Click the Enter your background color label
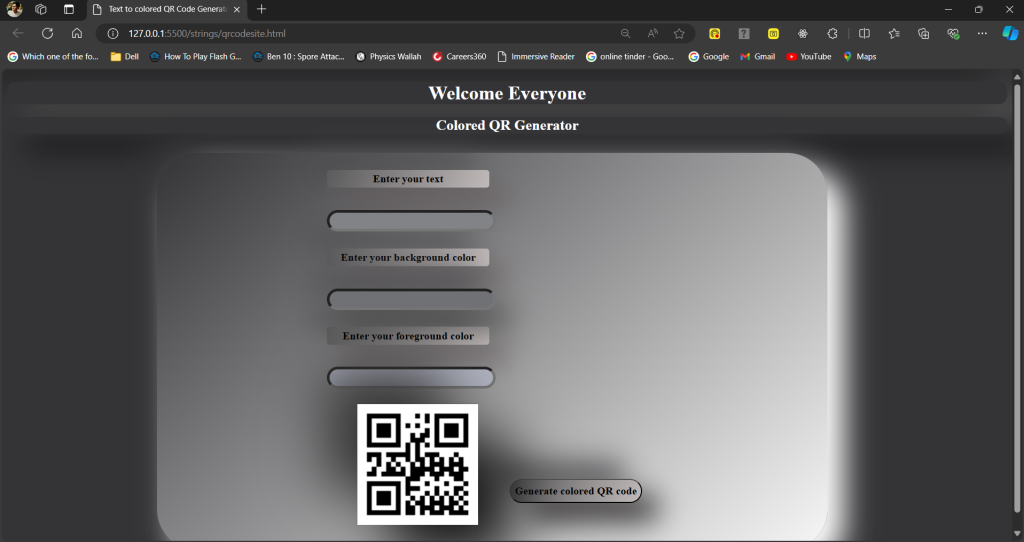Image resolution: width=1024 pixels, height=542 pixels. (x=408, y=257)
